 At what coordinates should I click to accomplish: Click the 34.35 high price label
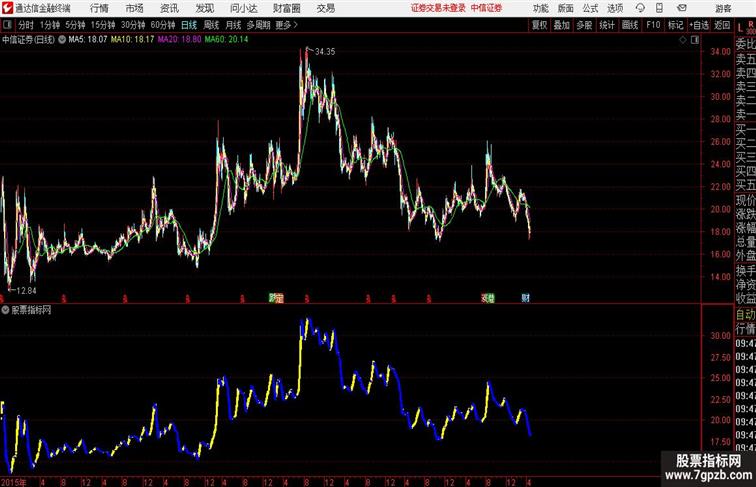pos(325,52)
